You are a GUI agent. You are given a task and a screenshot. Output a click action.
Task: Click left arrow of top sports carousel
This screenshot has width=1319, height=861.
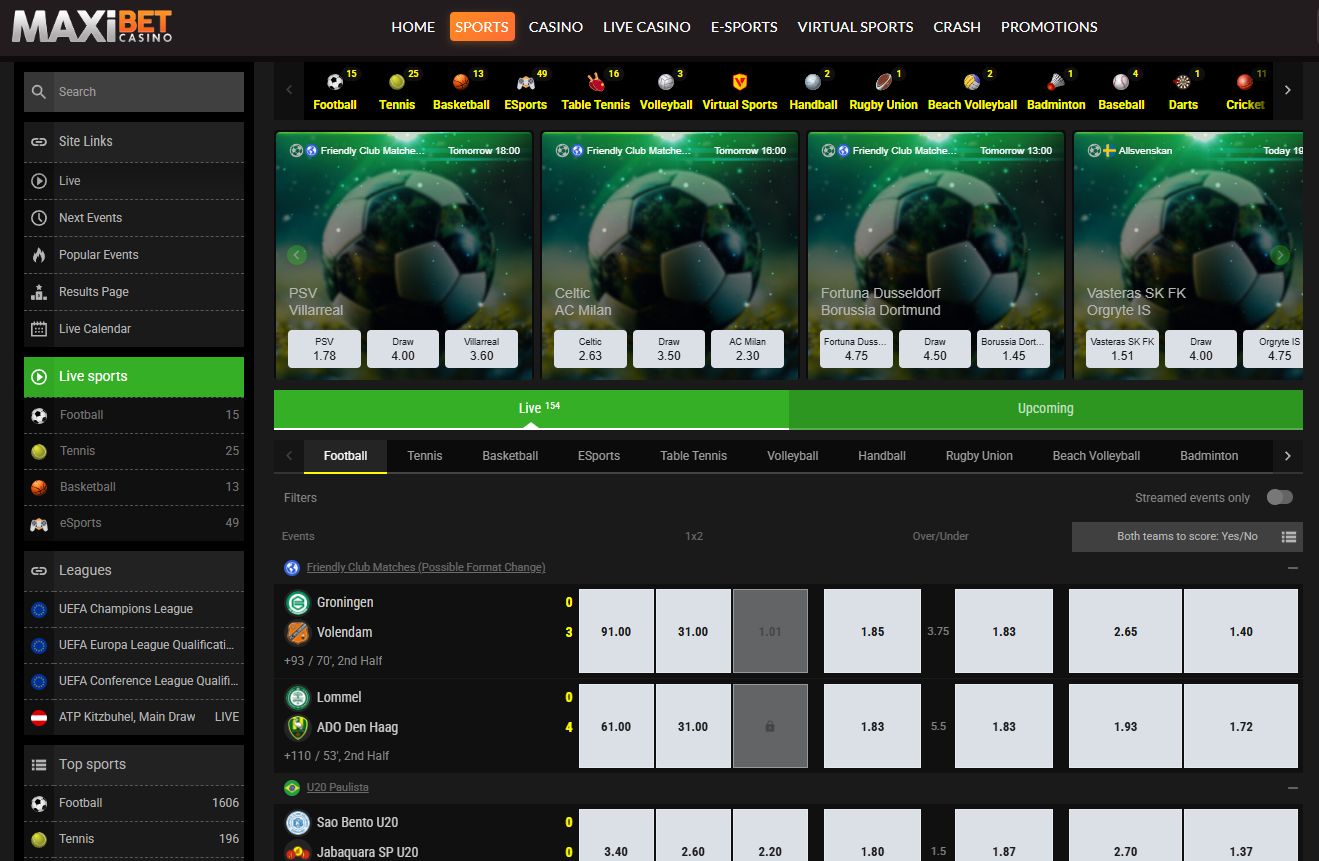coord(289,90)
